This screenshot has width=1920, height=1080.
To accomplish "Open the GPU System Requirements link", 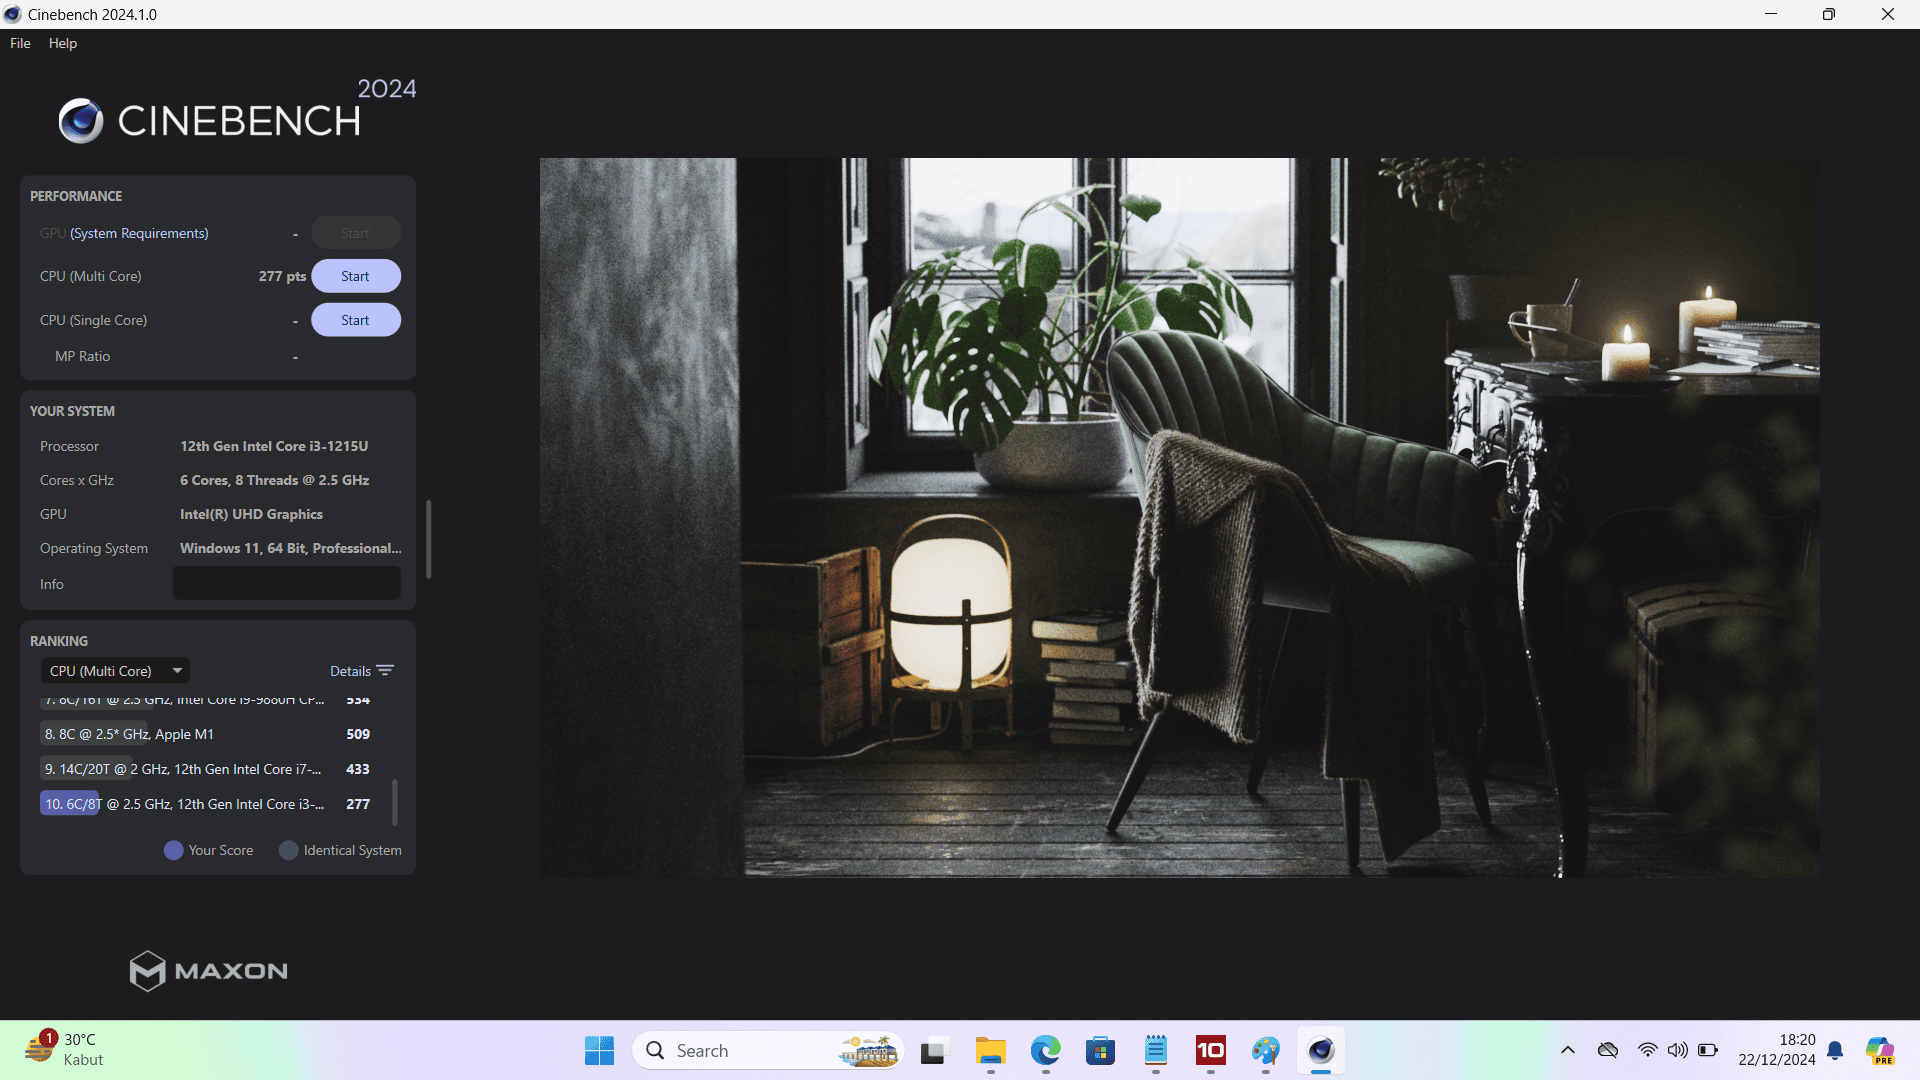I will [x=139, y=233].
